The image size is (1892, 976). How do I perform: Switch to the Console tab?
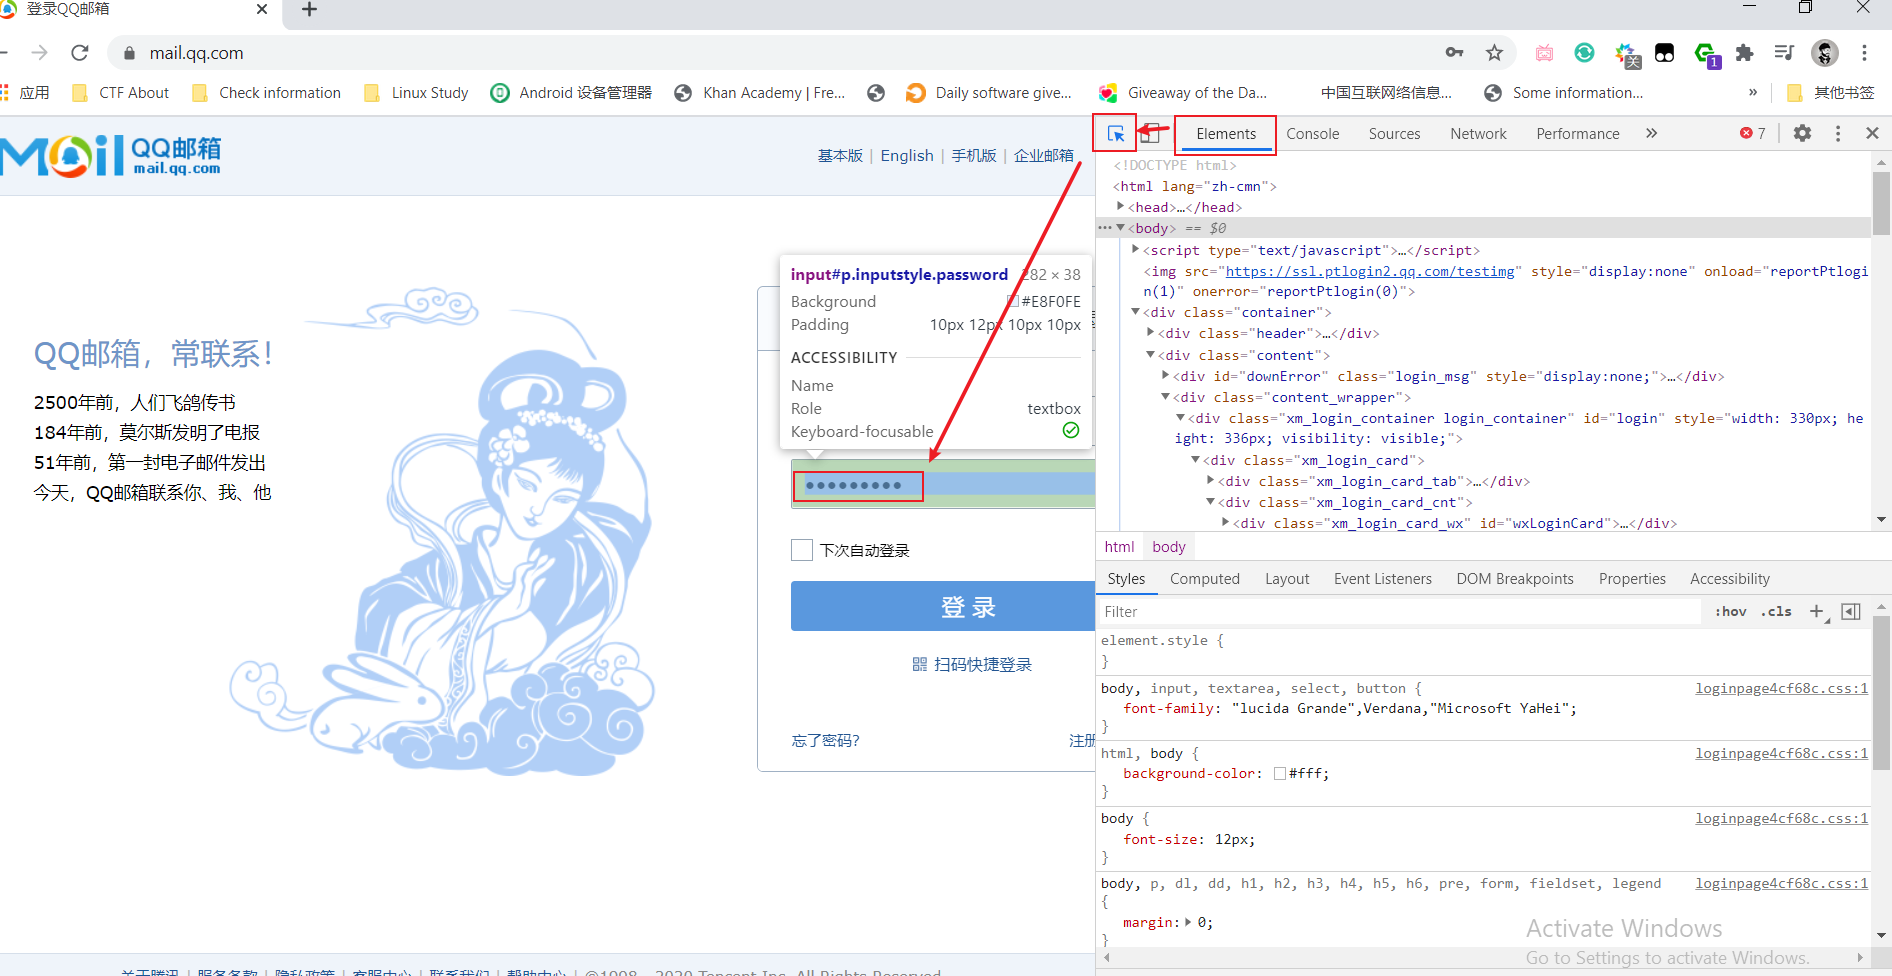(x=1312, y=134)
